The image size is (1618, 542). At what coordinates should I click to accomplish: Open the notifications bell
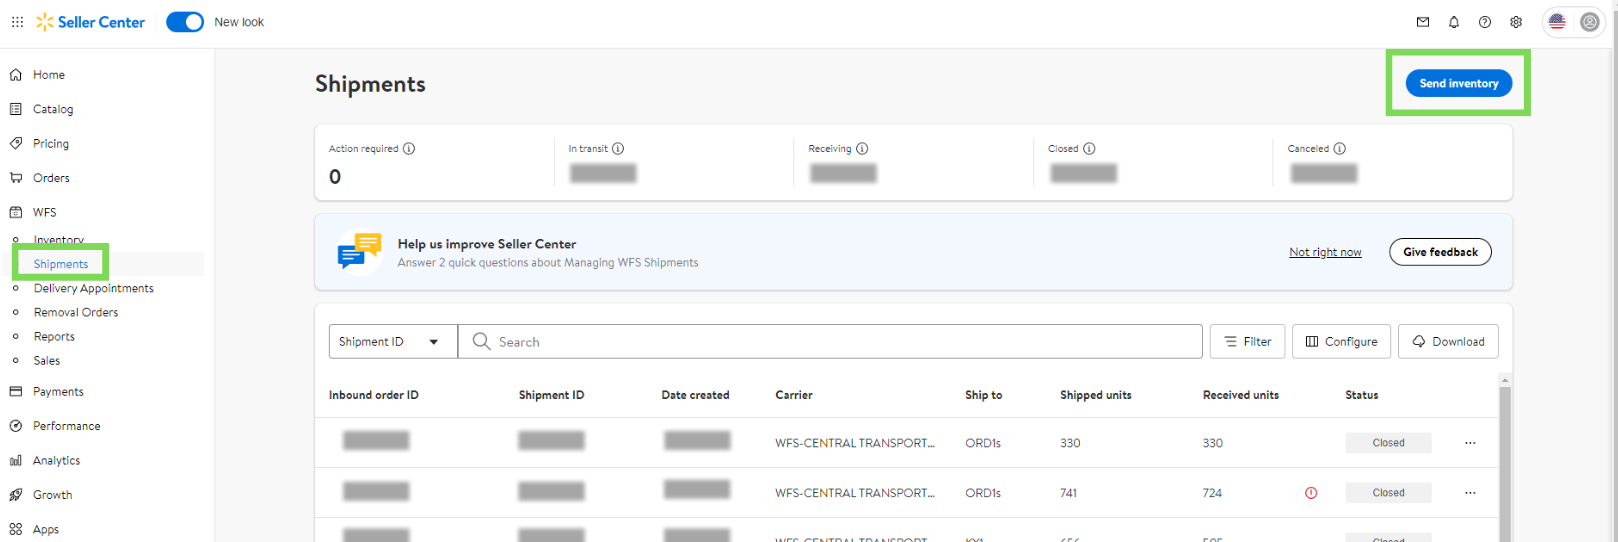[x=1454, y=22]
